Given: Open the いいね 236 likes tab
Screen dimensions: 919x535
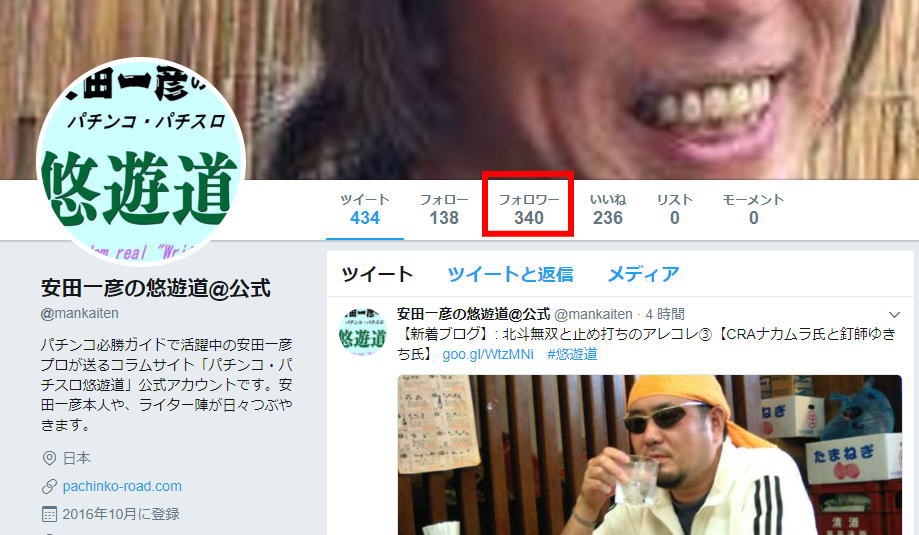Looking at the screenshot, I should (608, 209).
